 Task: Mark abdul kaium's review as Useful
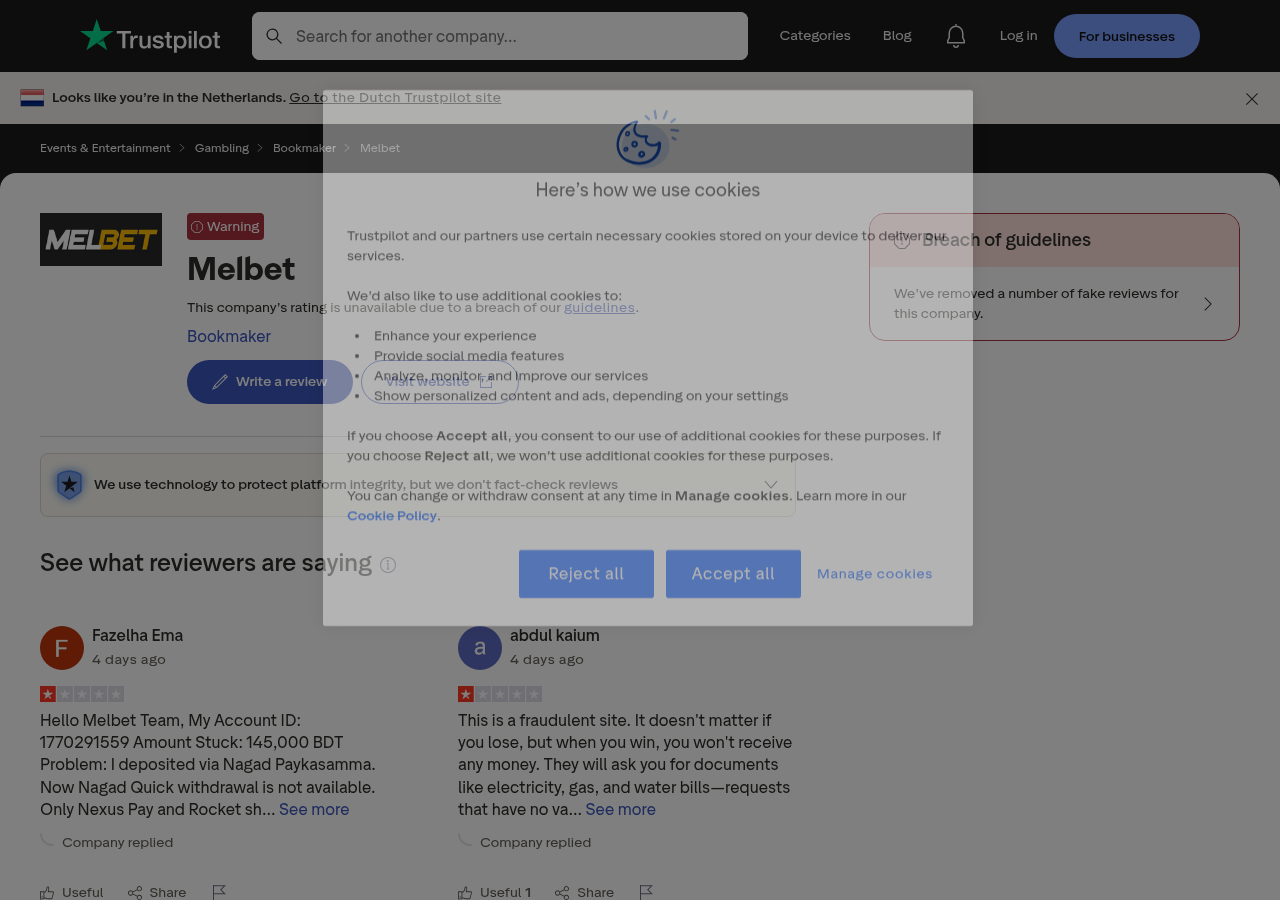click(495, 892)
